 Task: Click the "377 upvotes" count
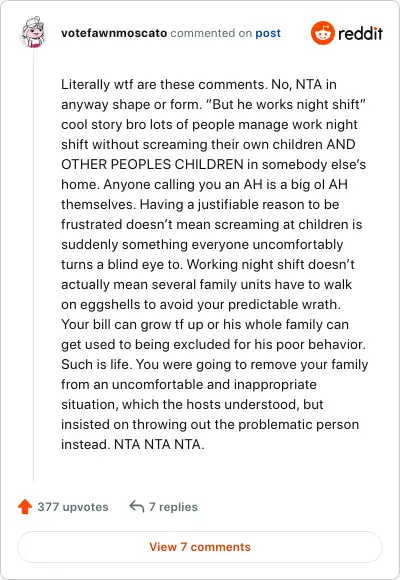point(73,507)
